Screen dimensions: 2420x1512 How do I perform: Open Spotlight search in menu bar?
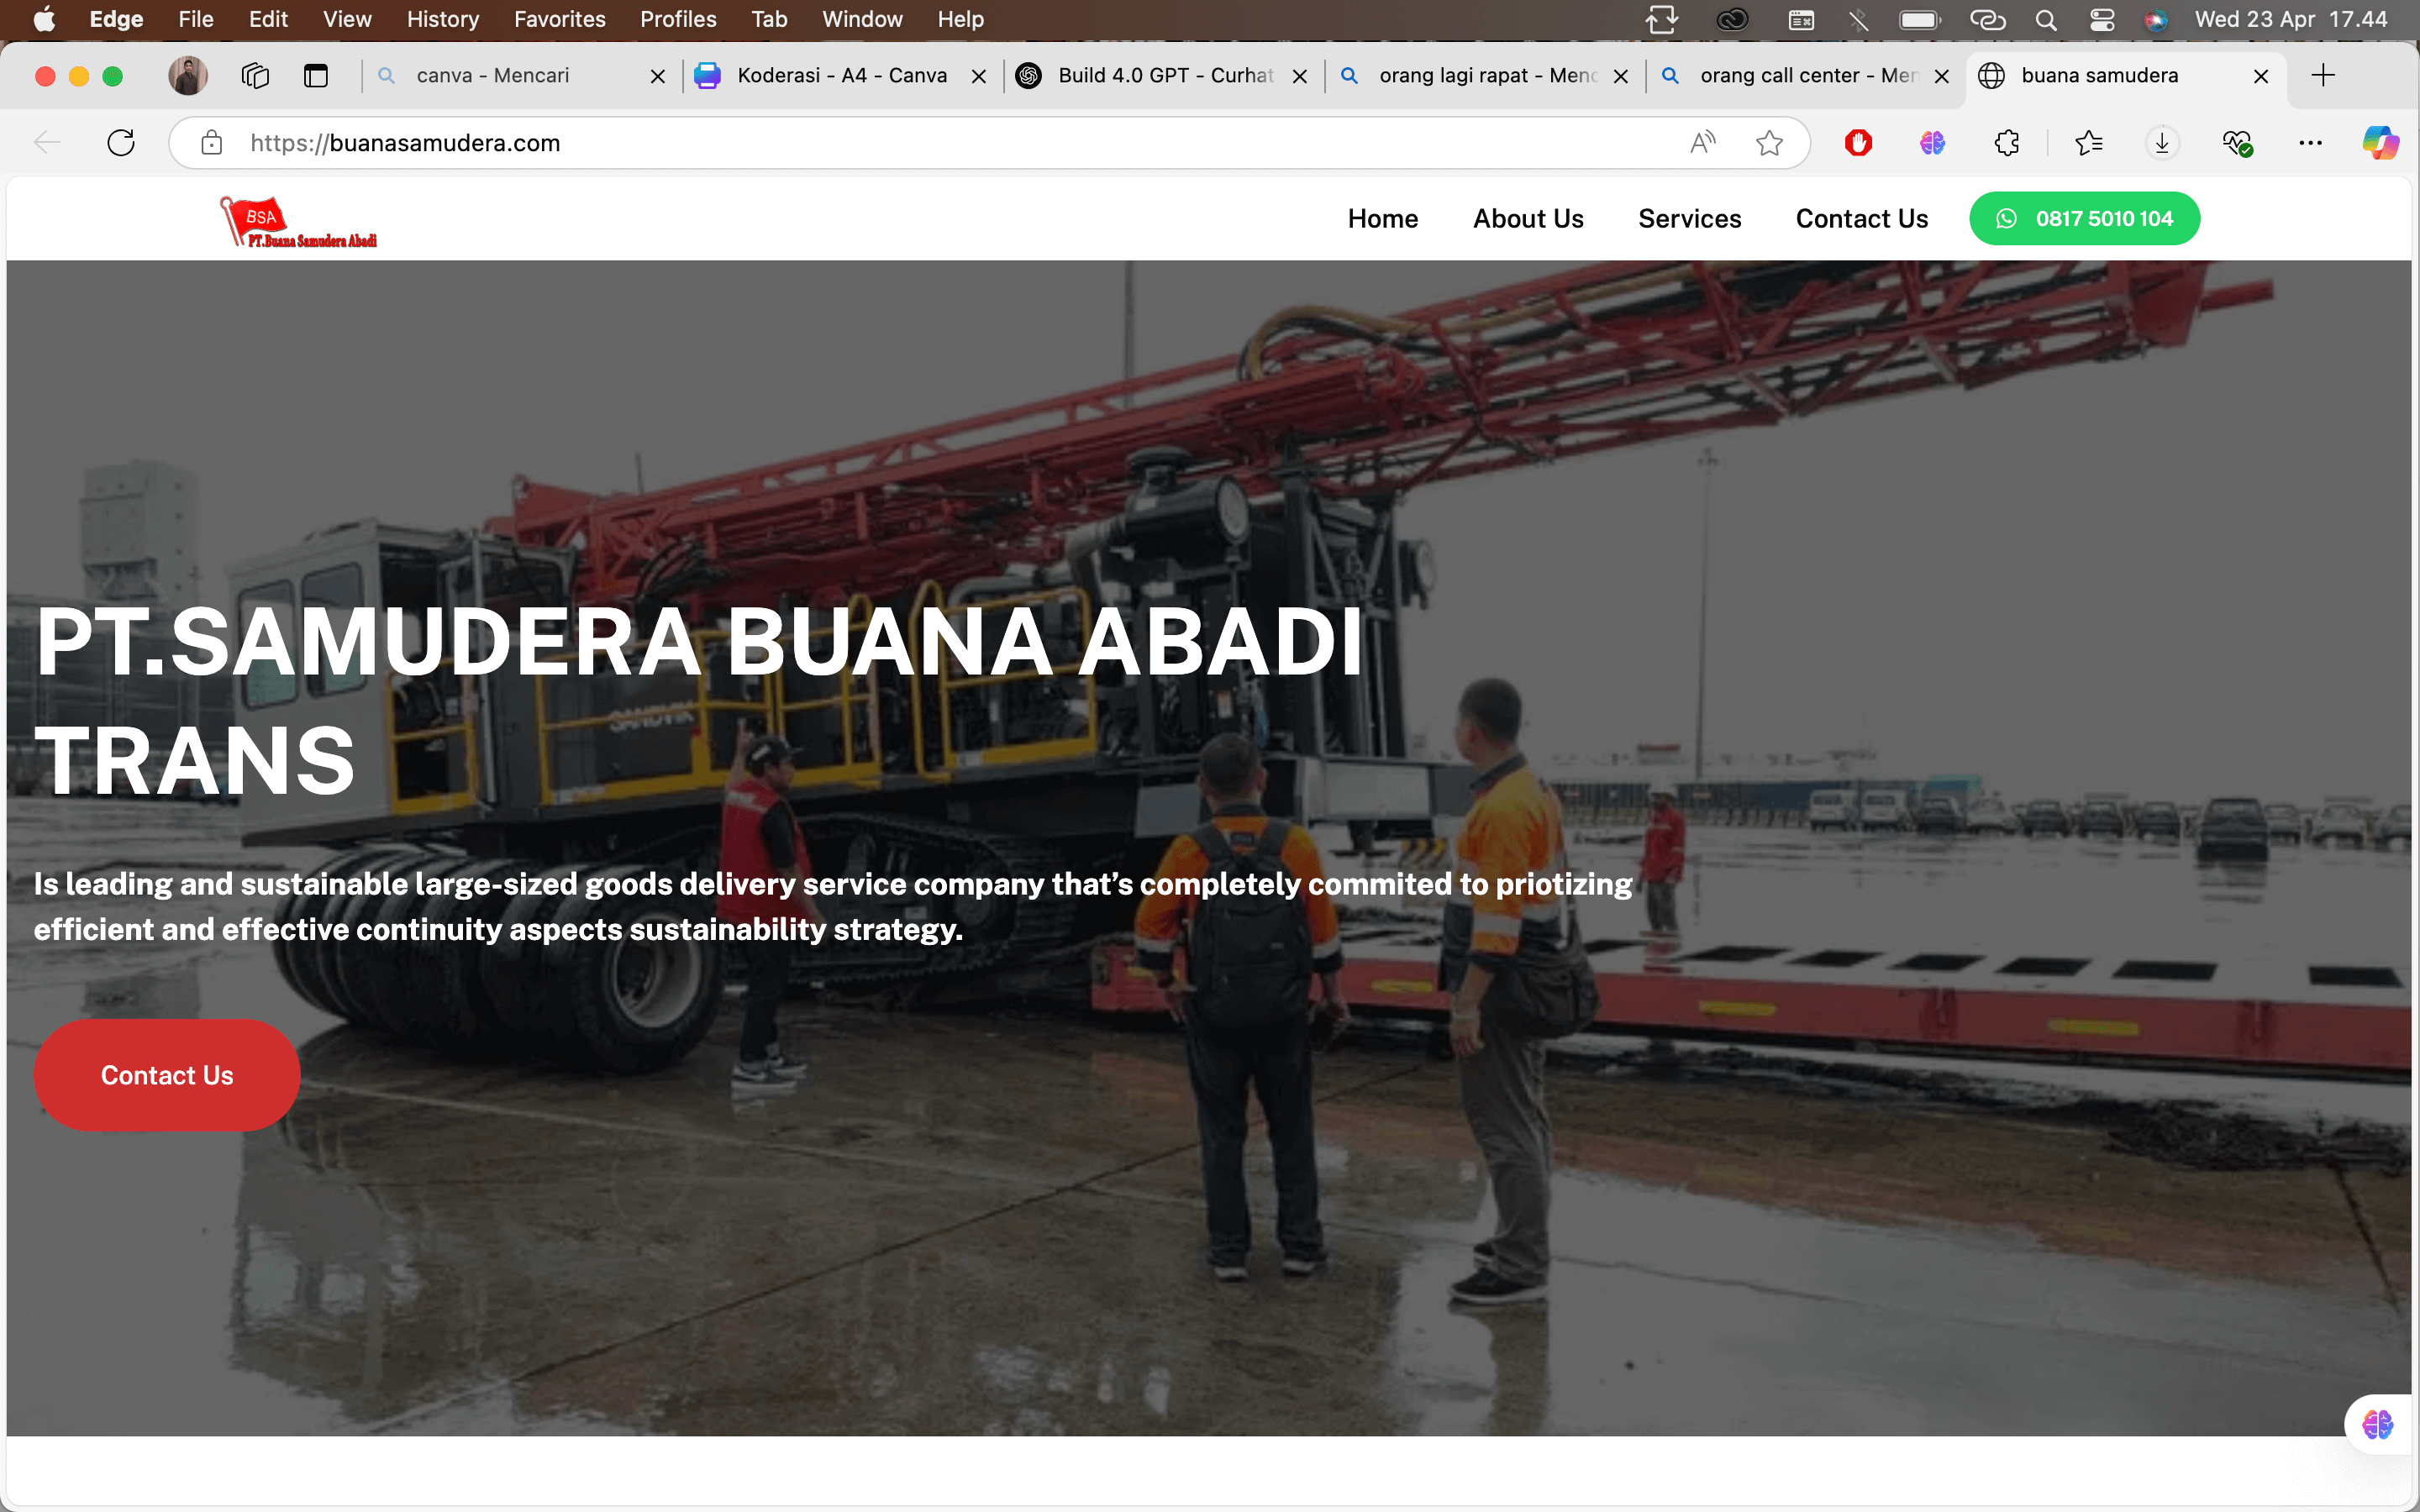2045,20
